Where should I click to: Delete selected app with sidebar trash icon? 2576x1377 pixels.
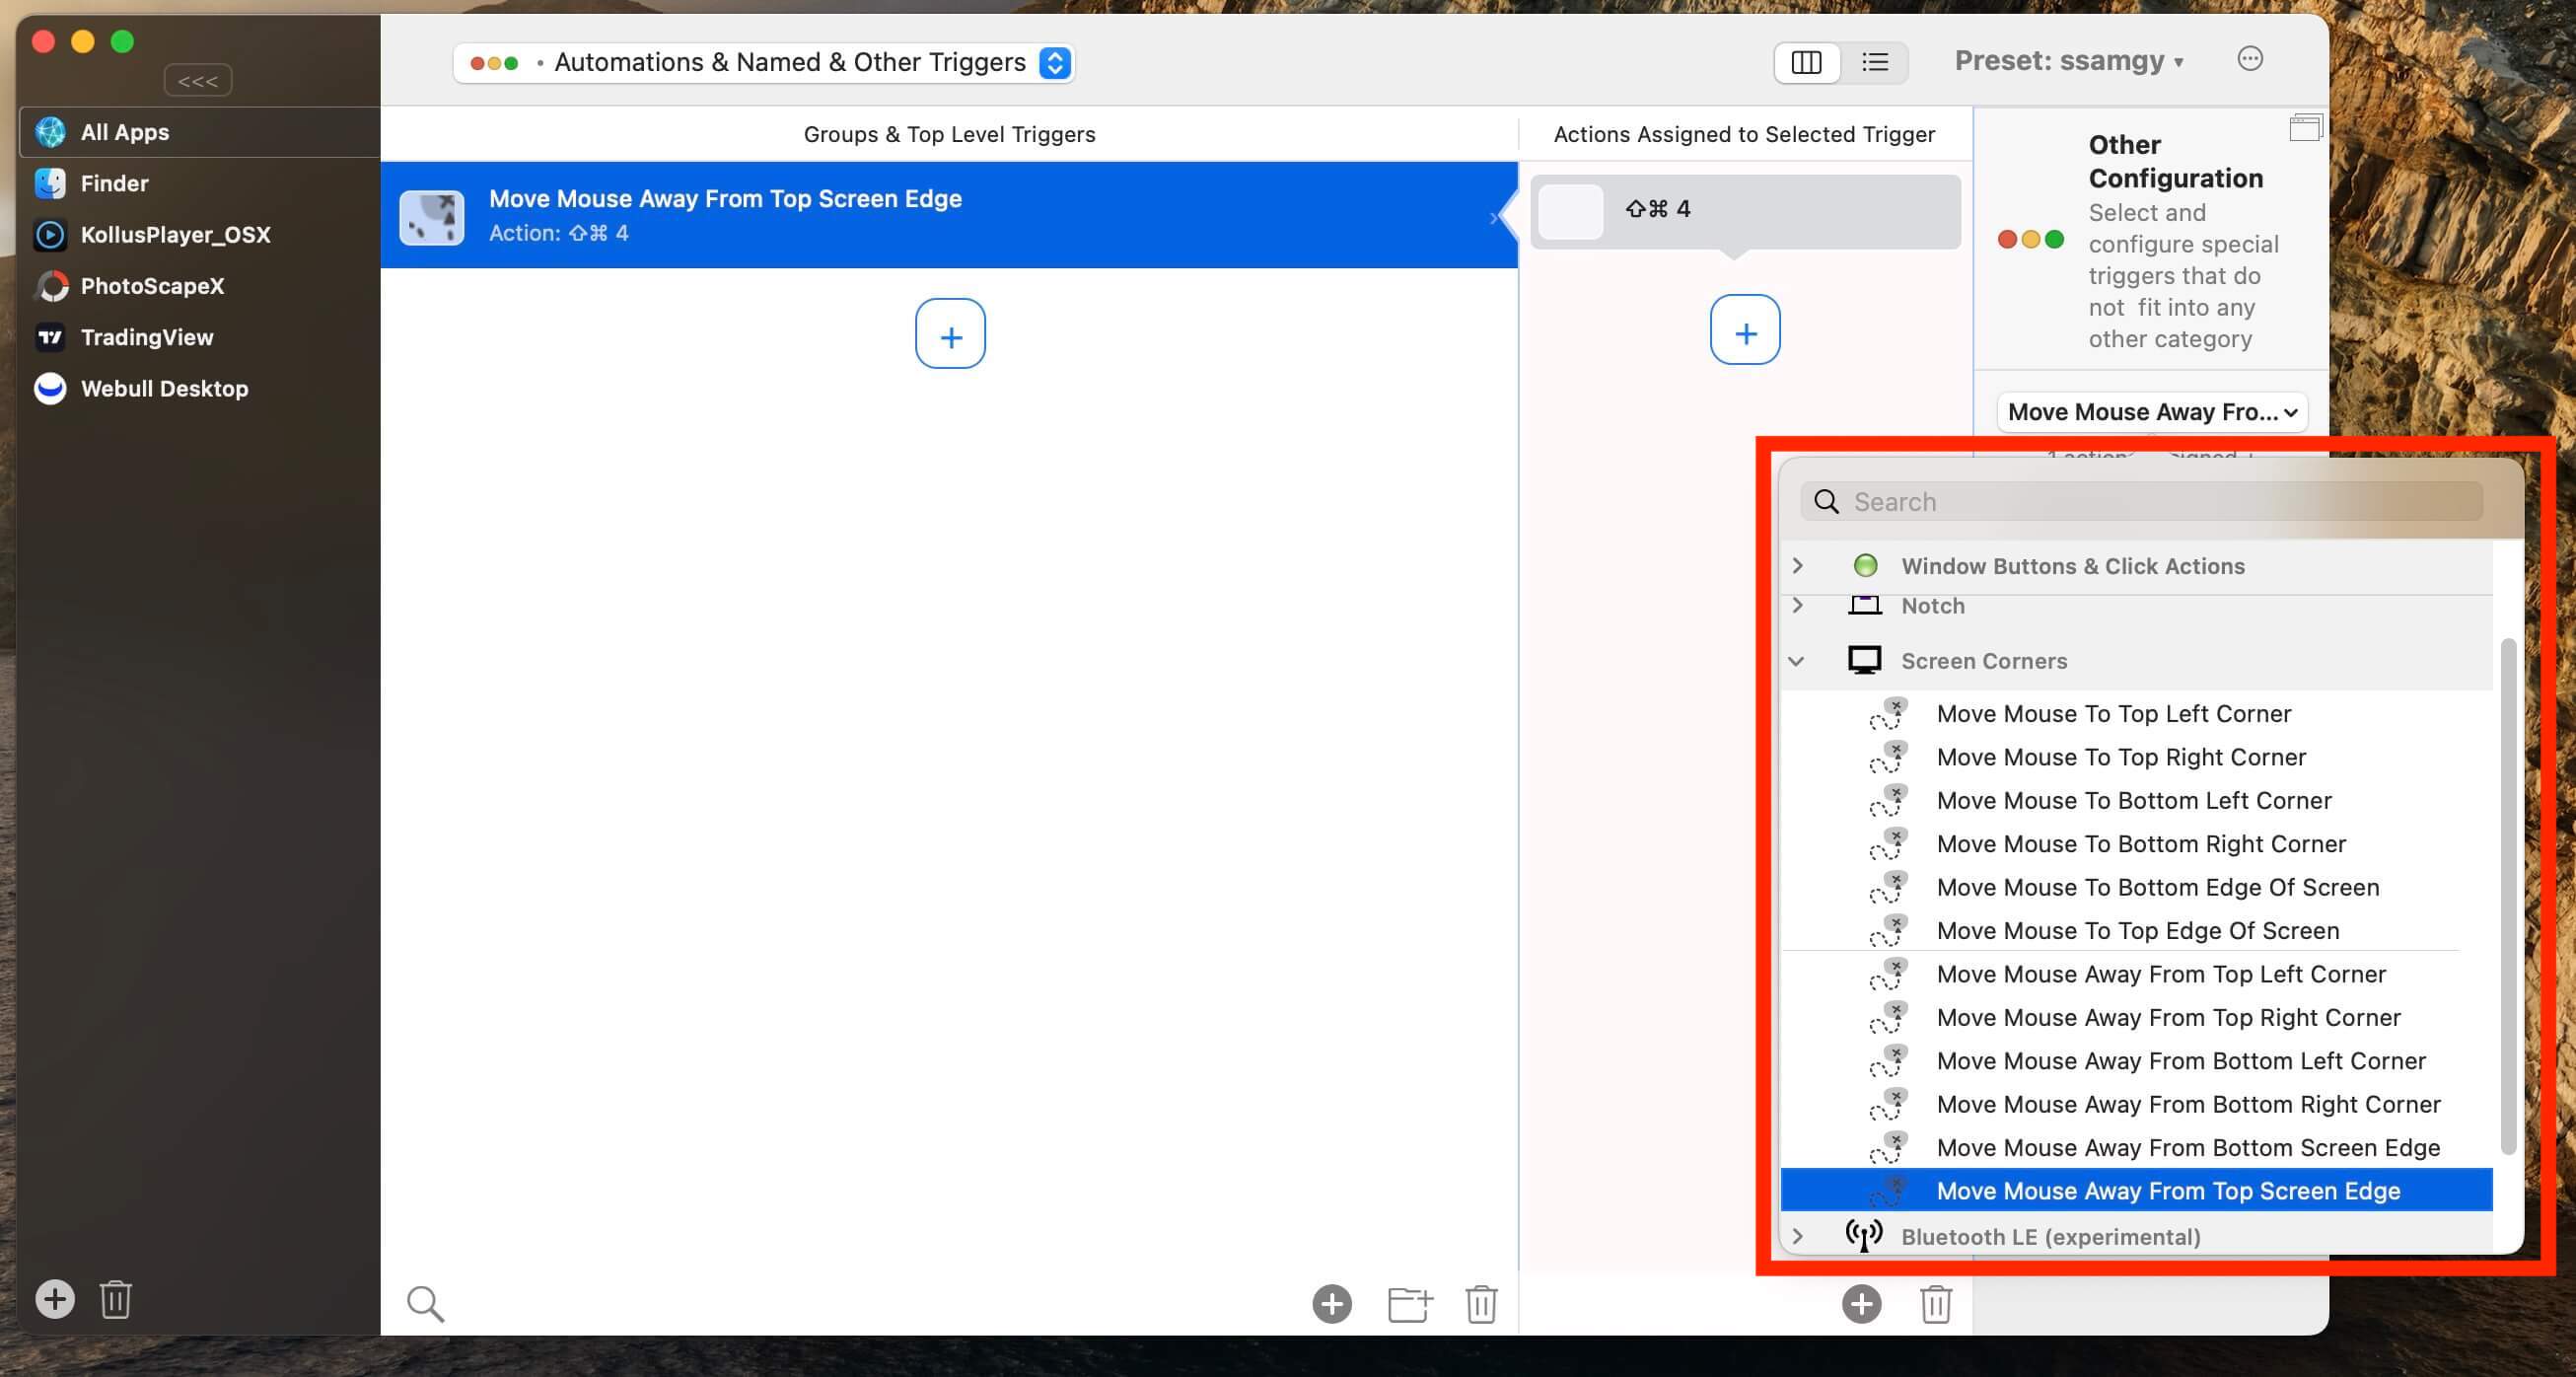point(116,1299)
